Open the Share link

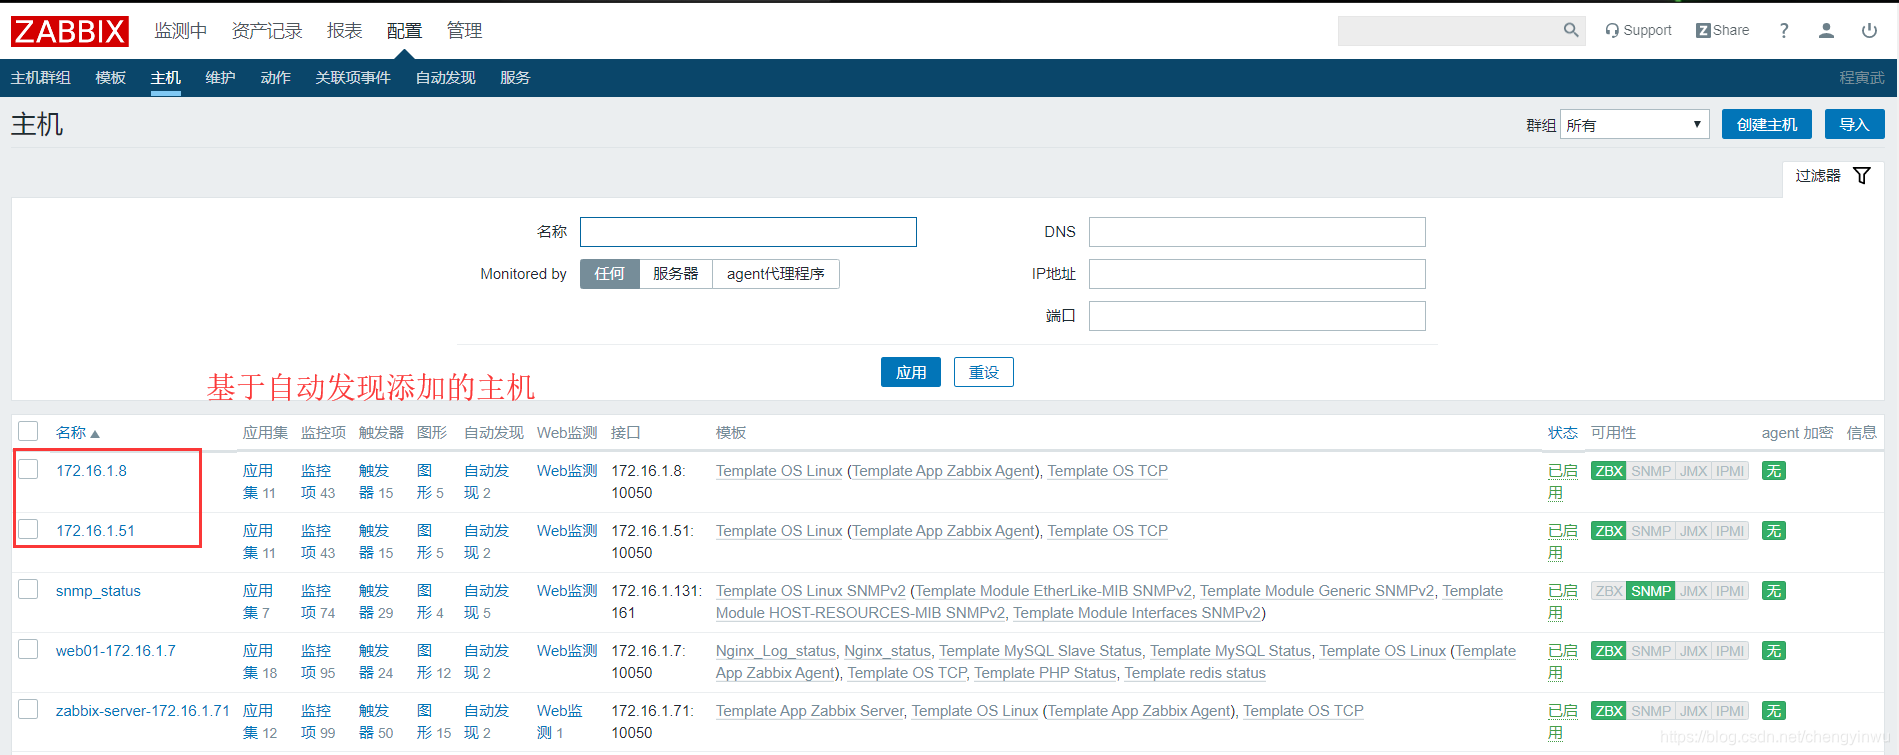click(x=1722, y=30)
